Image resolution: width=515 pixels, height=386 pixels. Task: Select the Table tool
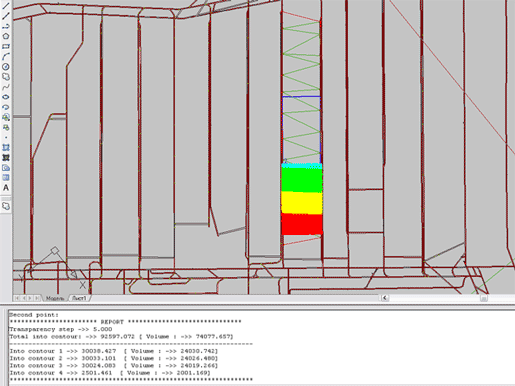(6, 178)
